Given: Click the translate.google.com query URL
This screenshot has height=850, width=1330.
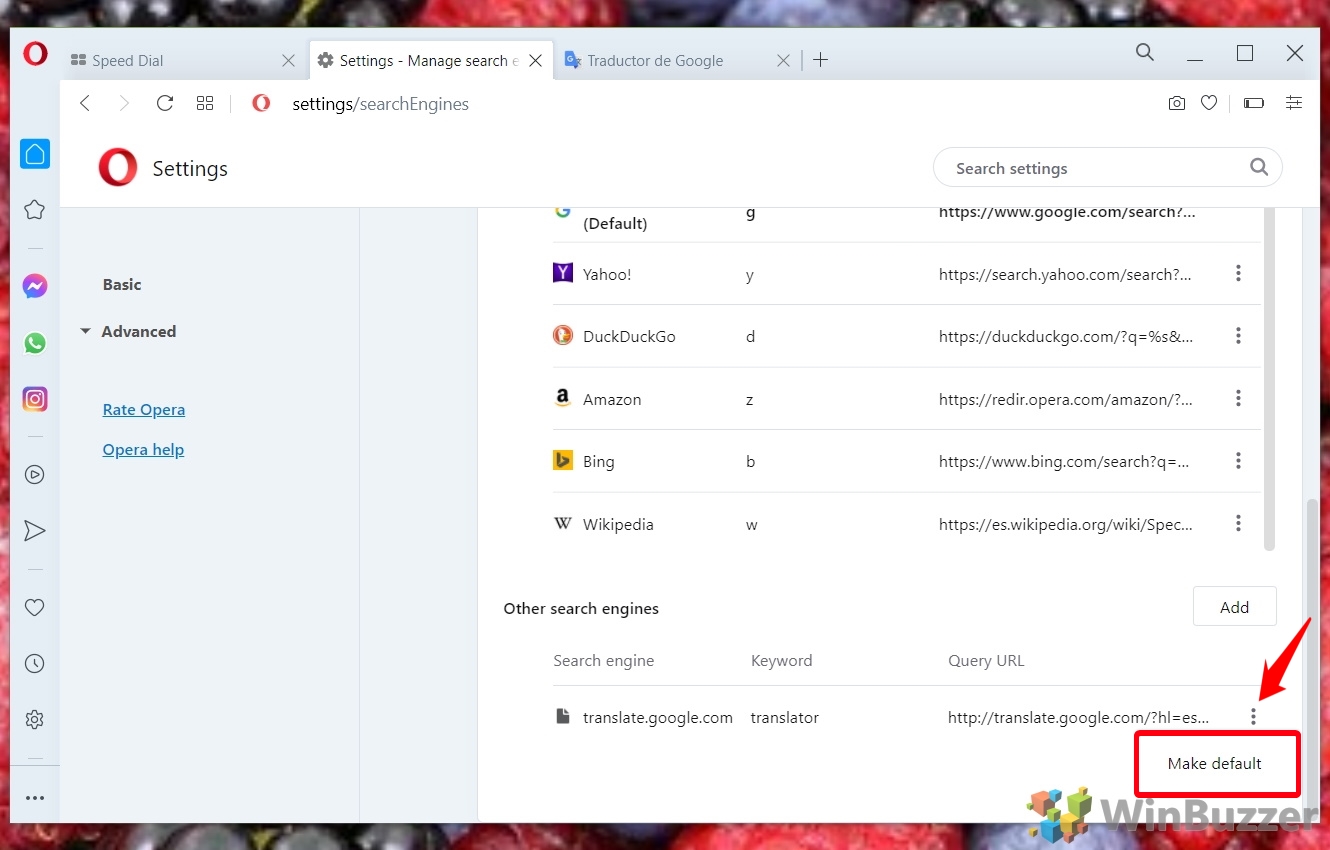Looking at the screenshot, I should tap(1078, 717).
